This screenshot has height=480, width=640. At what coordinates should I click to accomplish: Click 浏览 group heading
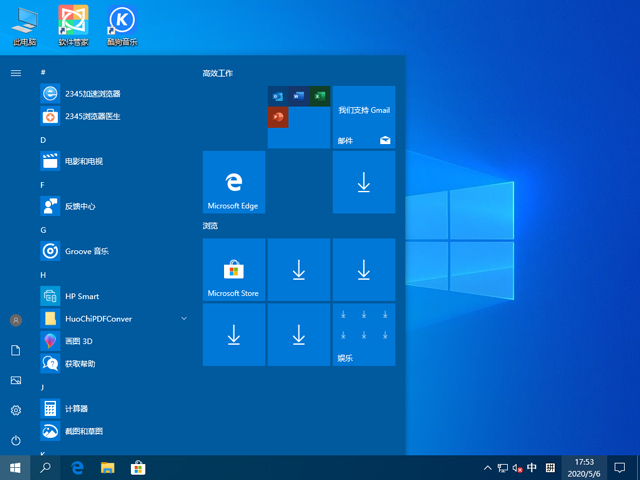coord(210,226)
